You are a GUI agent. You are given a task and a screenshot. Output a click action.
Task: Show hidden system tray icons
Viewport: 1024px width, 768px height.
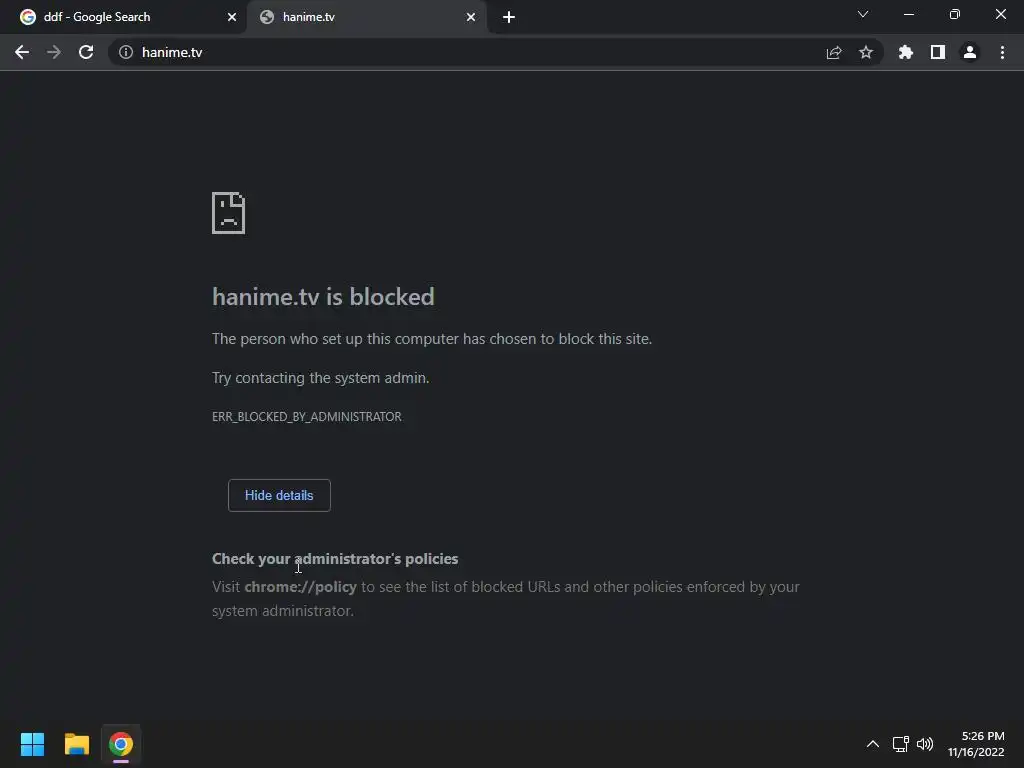(872, 744)
